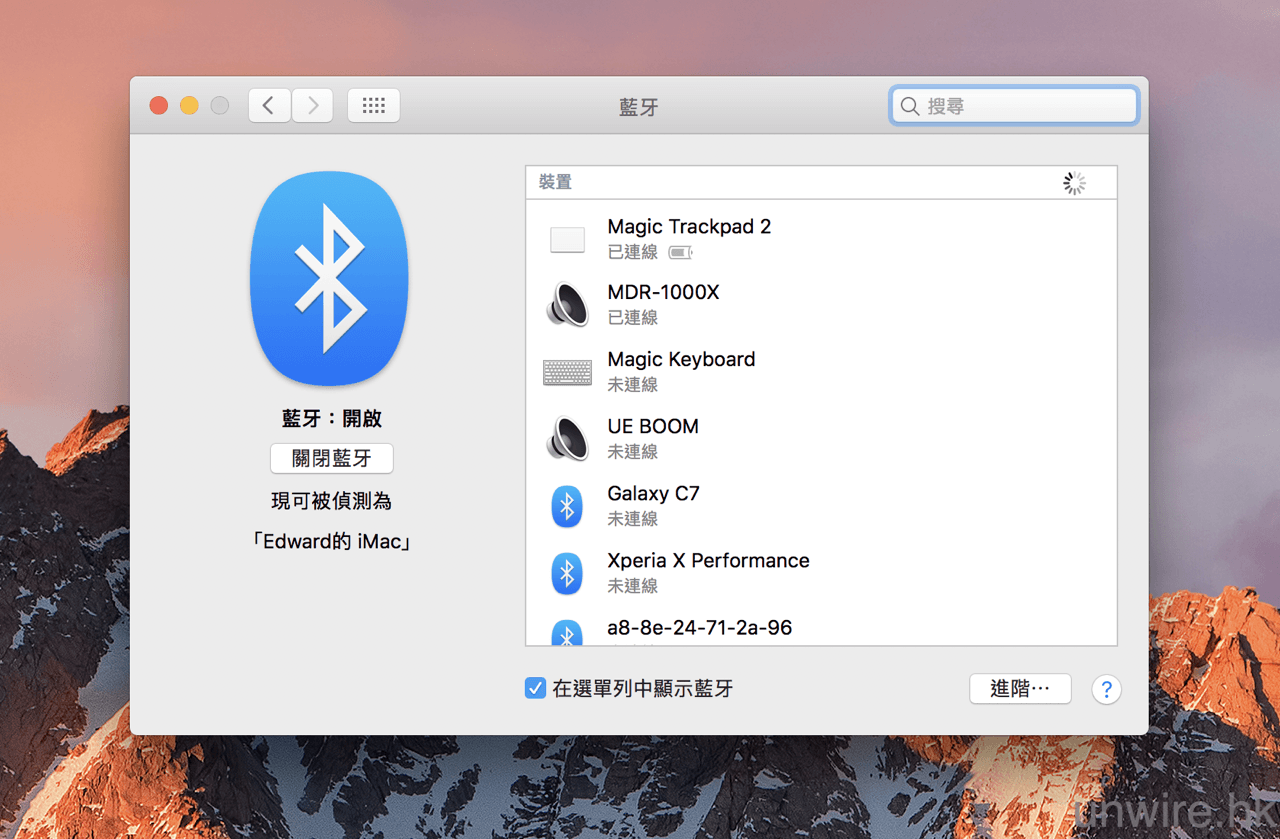Viewport: 1280px width, 839px height.
Task: Click the Magic Trackpad 2 device icon
Action: point(567,239)
